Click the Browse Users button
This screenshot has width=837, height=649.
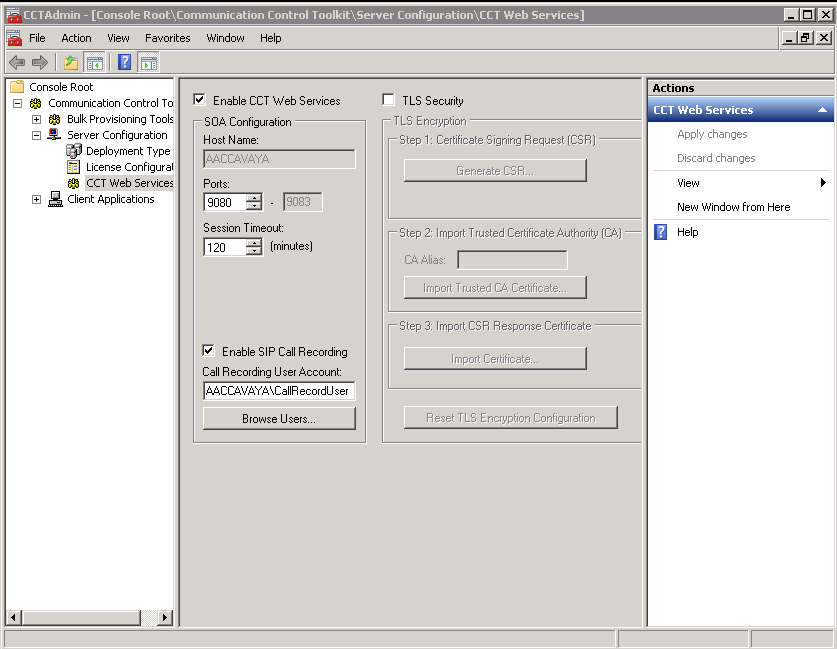coord(279,418)
